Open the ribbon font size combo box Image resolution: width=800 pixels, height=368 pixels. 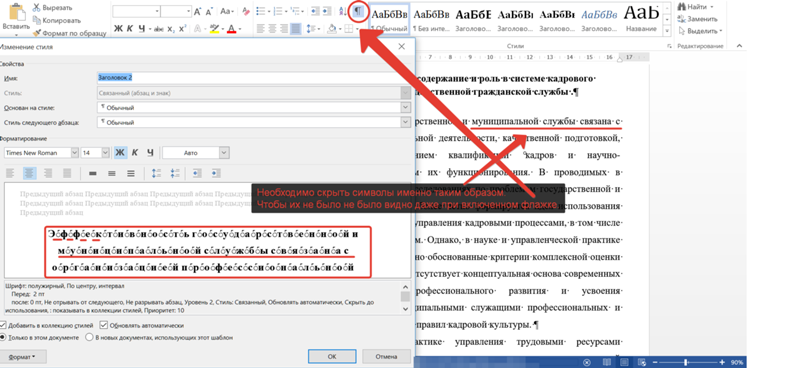click(x=176, y=11)
